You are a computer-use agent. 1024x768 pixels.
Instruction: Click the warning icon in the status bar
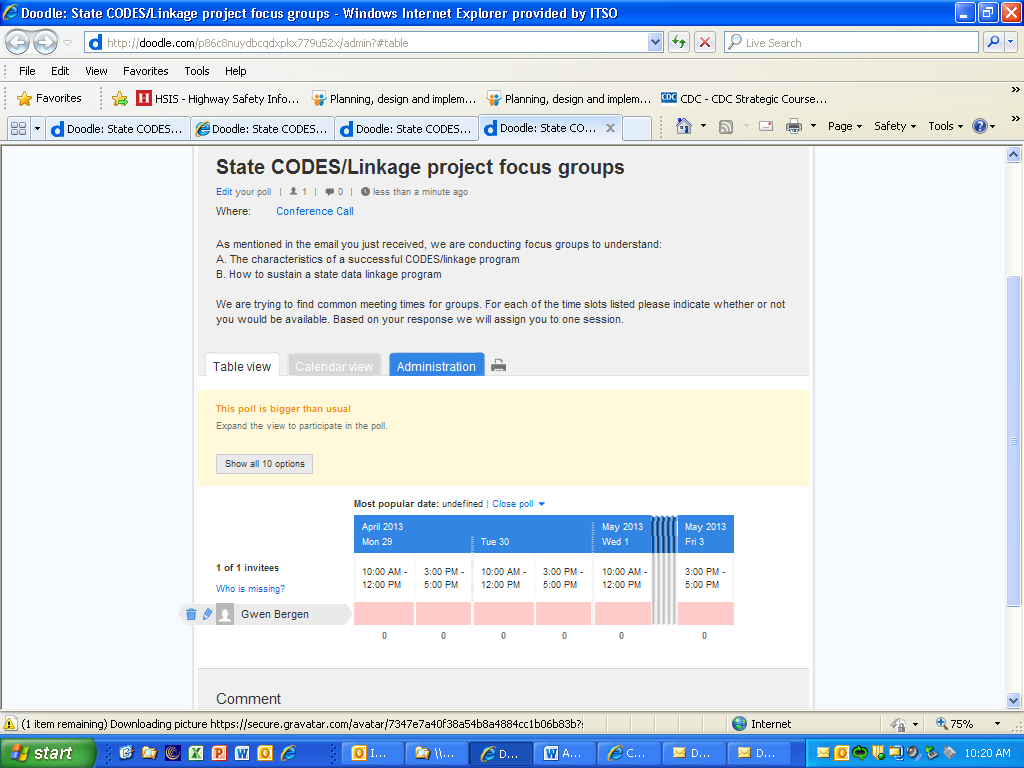pos(10,724)
